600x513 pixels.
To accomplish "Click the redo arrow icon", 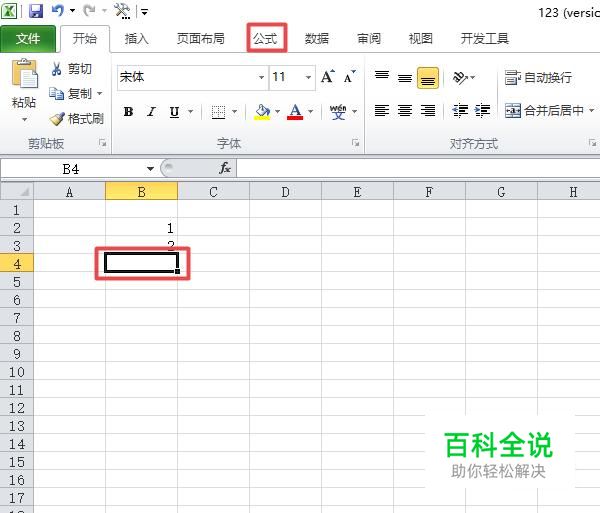I will click(89, 11).
